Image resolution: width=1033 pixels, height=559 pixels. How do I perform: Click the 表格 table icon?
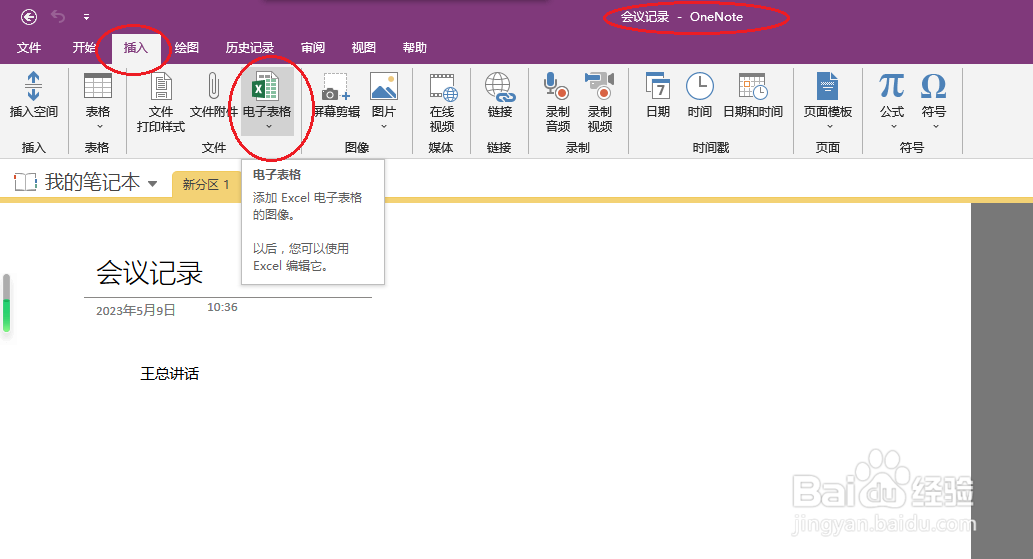(x=98, y=86)
